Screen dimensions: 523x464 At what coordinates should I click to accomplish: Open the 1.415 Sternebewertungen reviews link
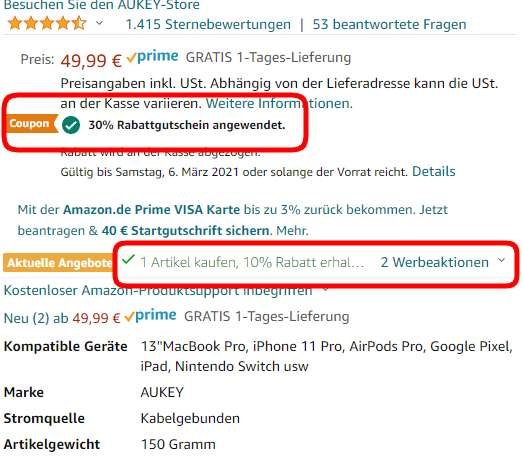point(208,24)
